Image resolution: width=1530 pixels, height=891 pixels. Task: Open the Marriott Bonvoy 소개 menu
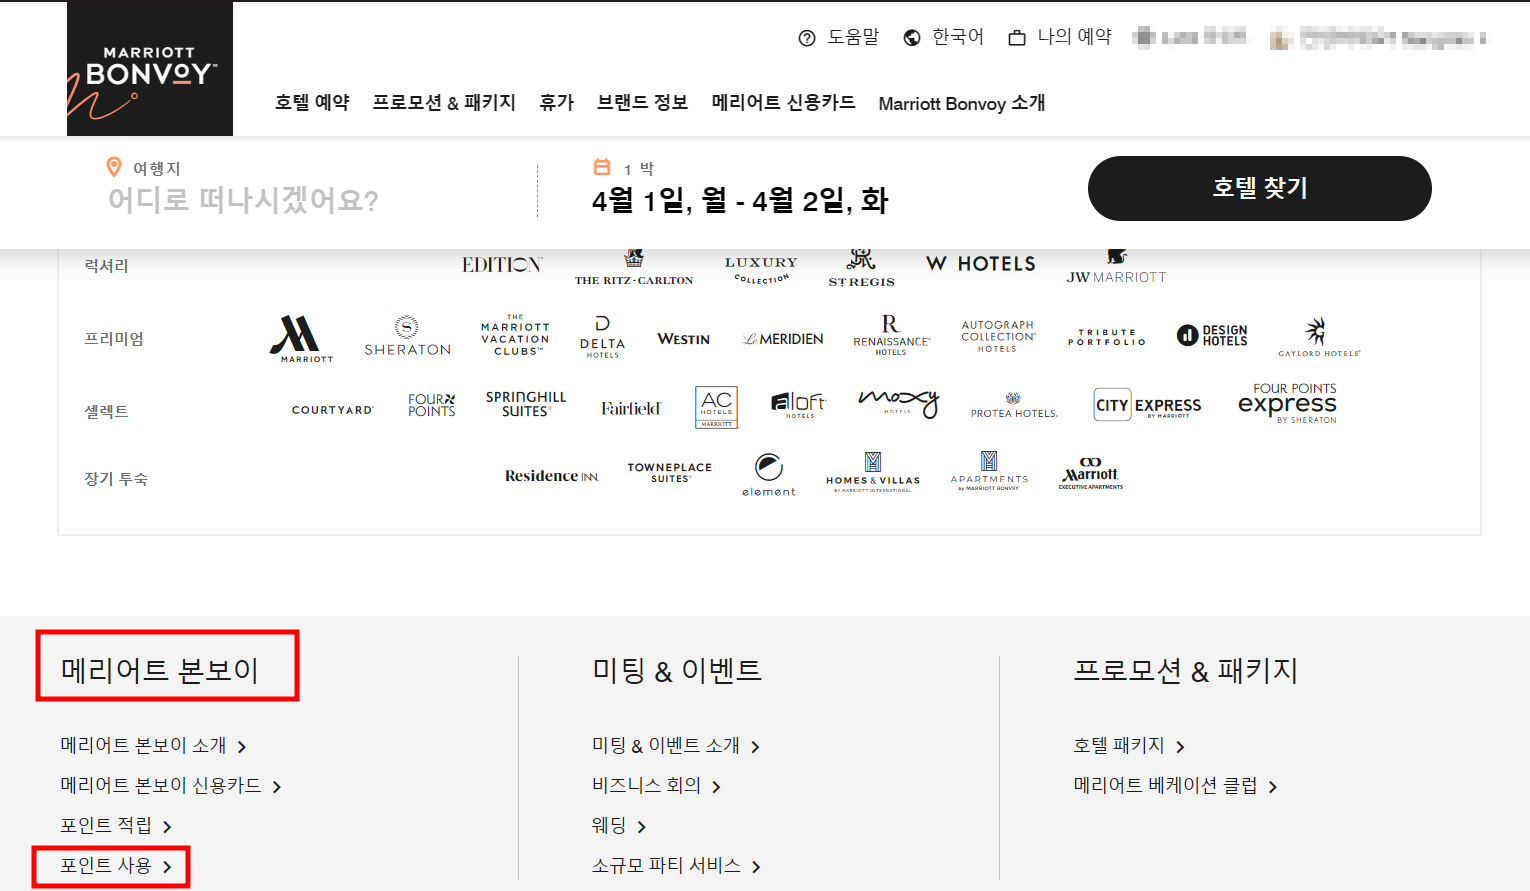tap(962, 103)
